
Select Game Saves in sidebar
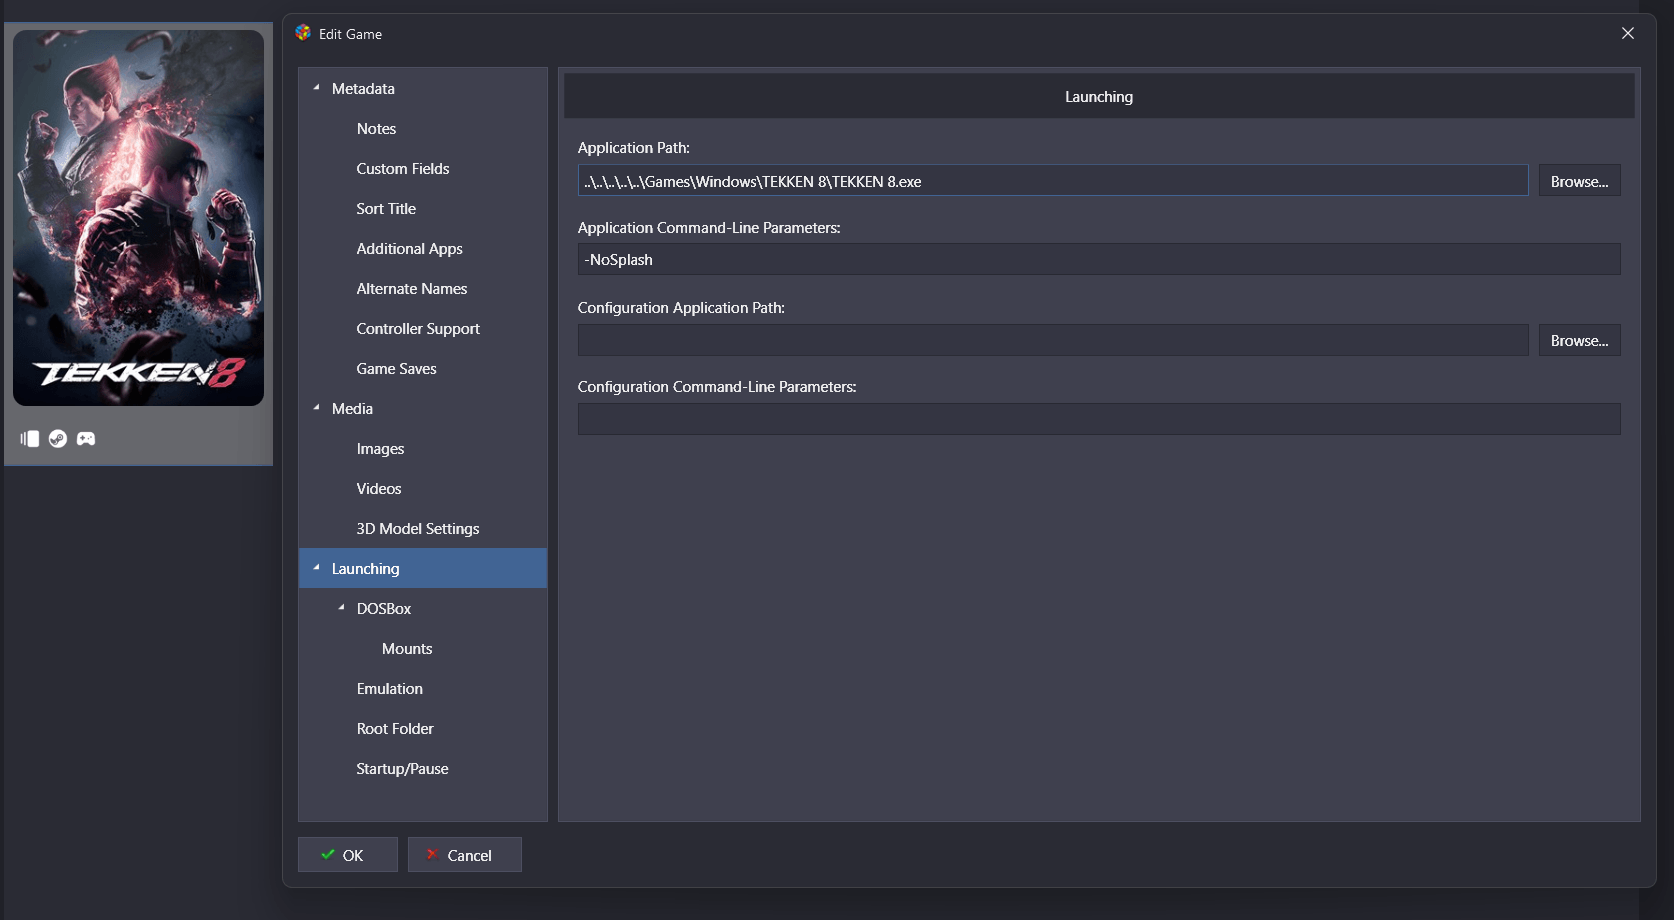click(396, 369)
